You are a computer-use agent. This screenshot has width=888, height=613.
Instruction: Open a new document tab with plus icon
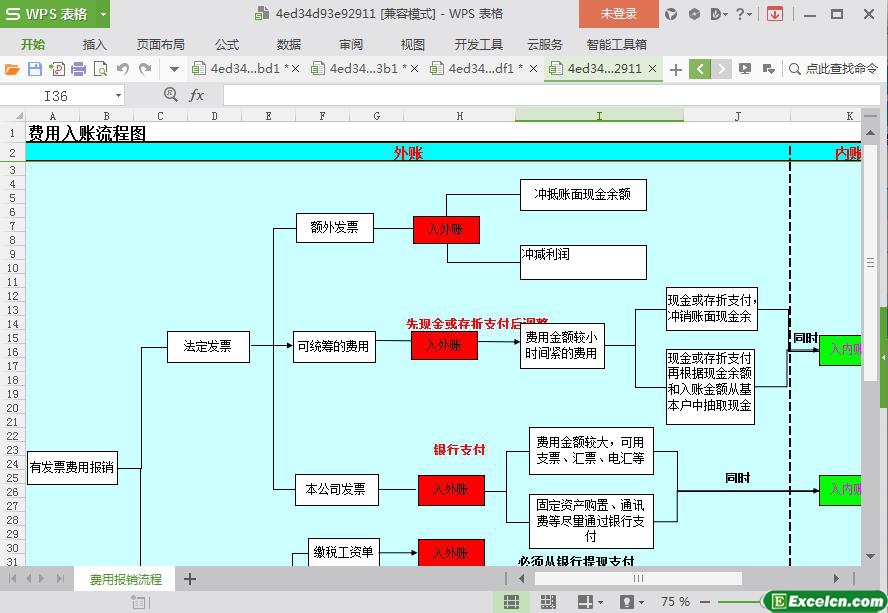pyautogui.click(x=676, y=69)
